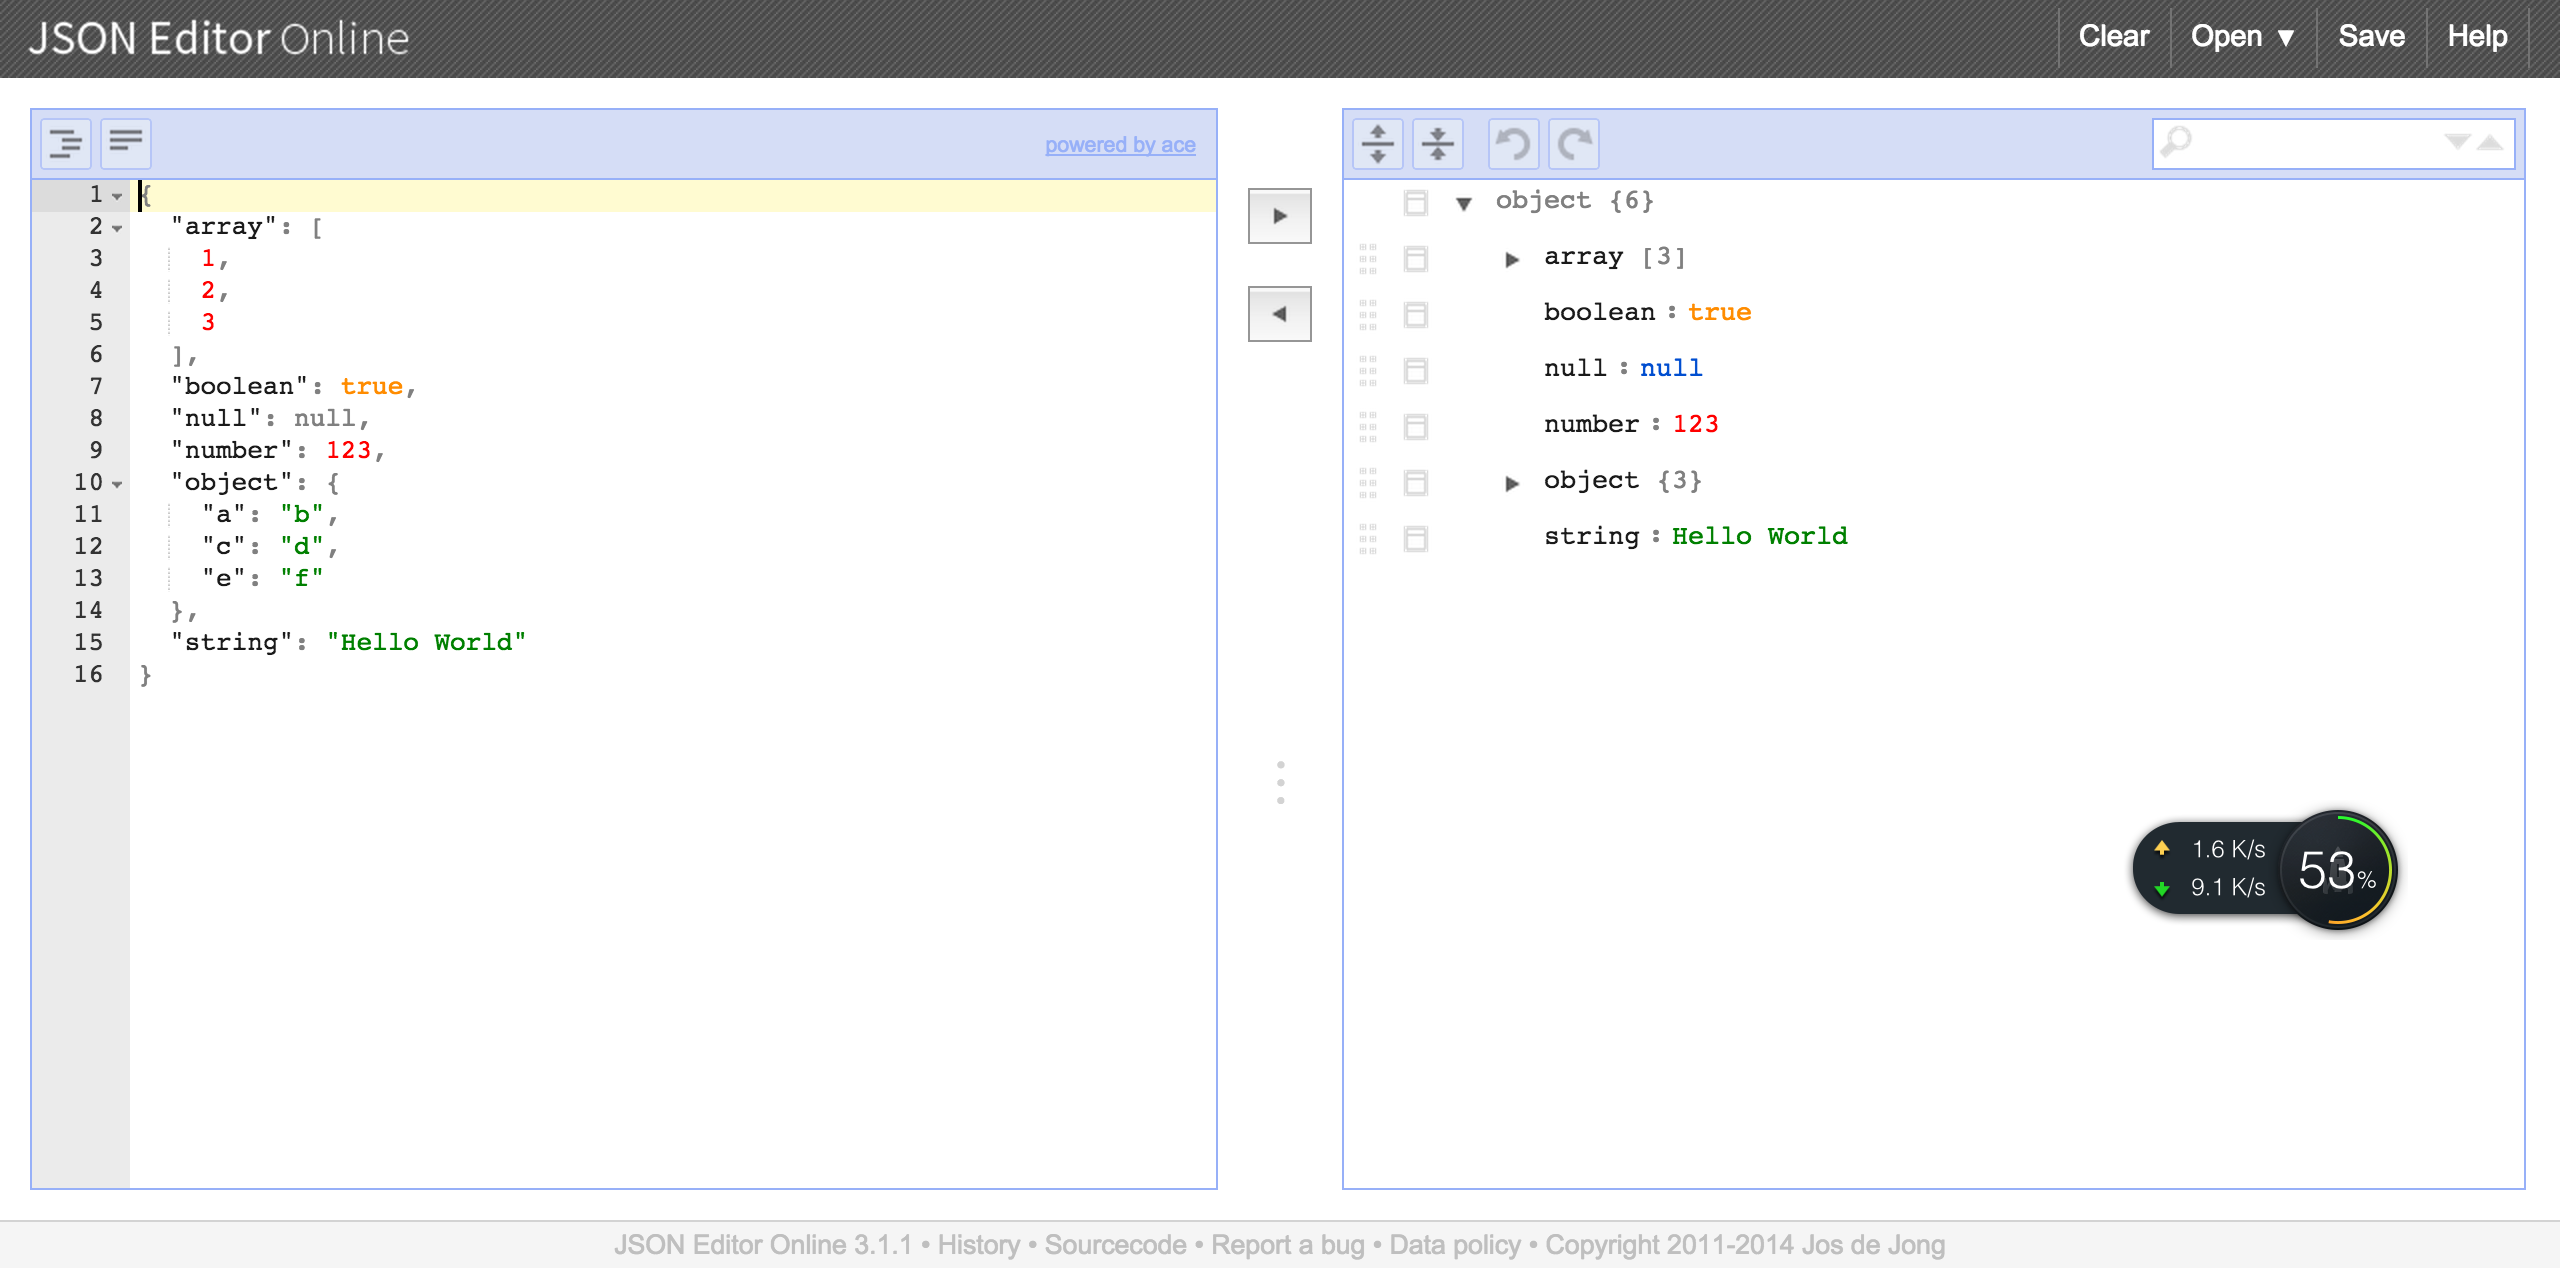Jump to next search result arrow

click(x=2457, y=143)
